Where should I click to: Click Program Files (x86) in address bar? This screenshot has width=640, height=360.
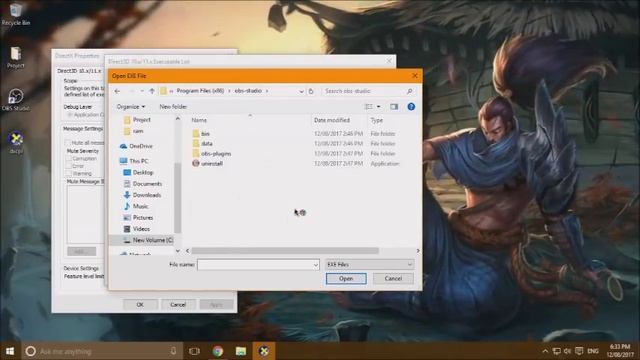(x=200, y=91)
